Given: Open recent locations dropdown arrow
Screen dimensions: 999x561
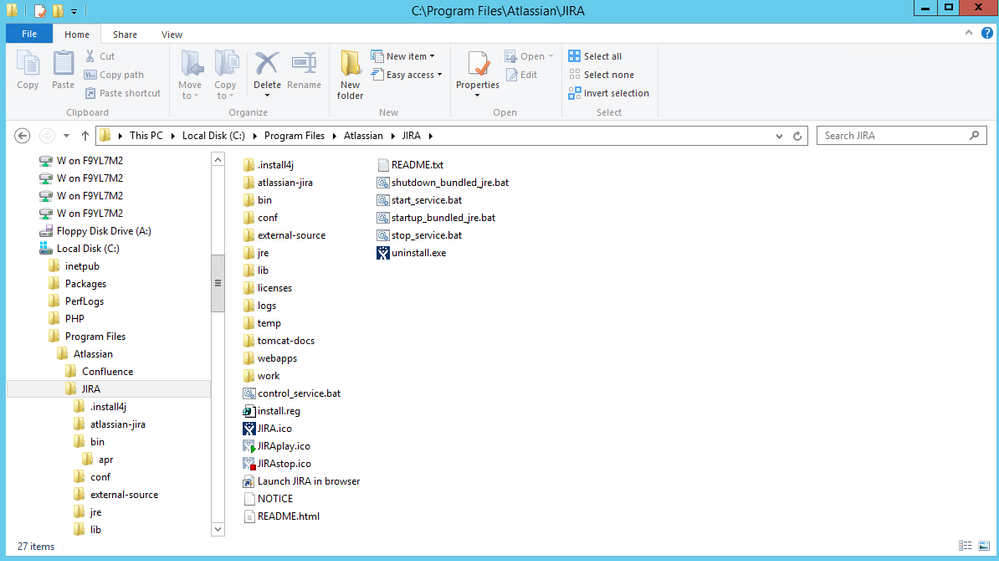Looking at the screenshot, I should pyautogui.click(x=66, y=136).
